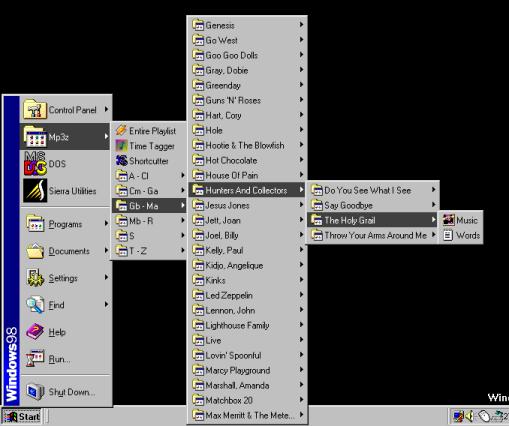Click the Documents folder icon
This screenshot has height=426, width=509.
point(35,251)
